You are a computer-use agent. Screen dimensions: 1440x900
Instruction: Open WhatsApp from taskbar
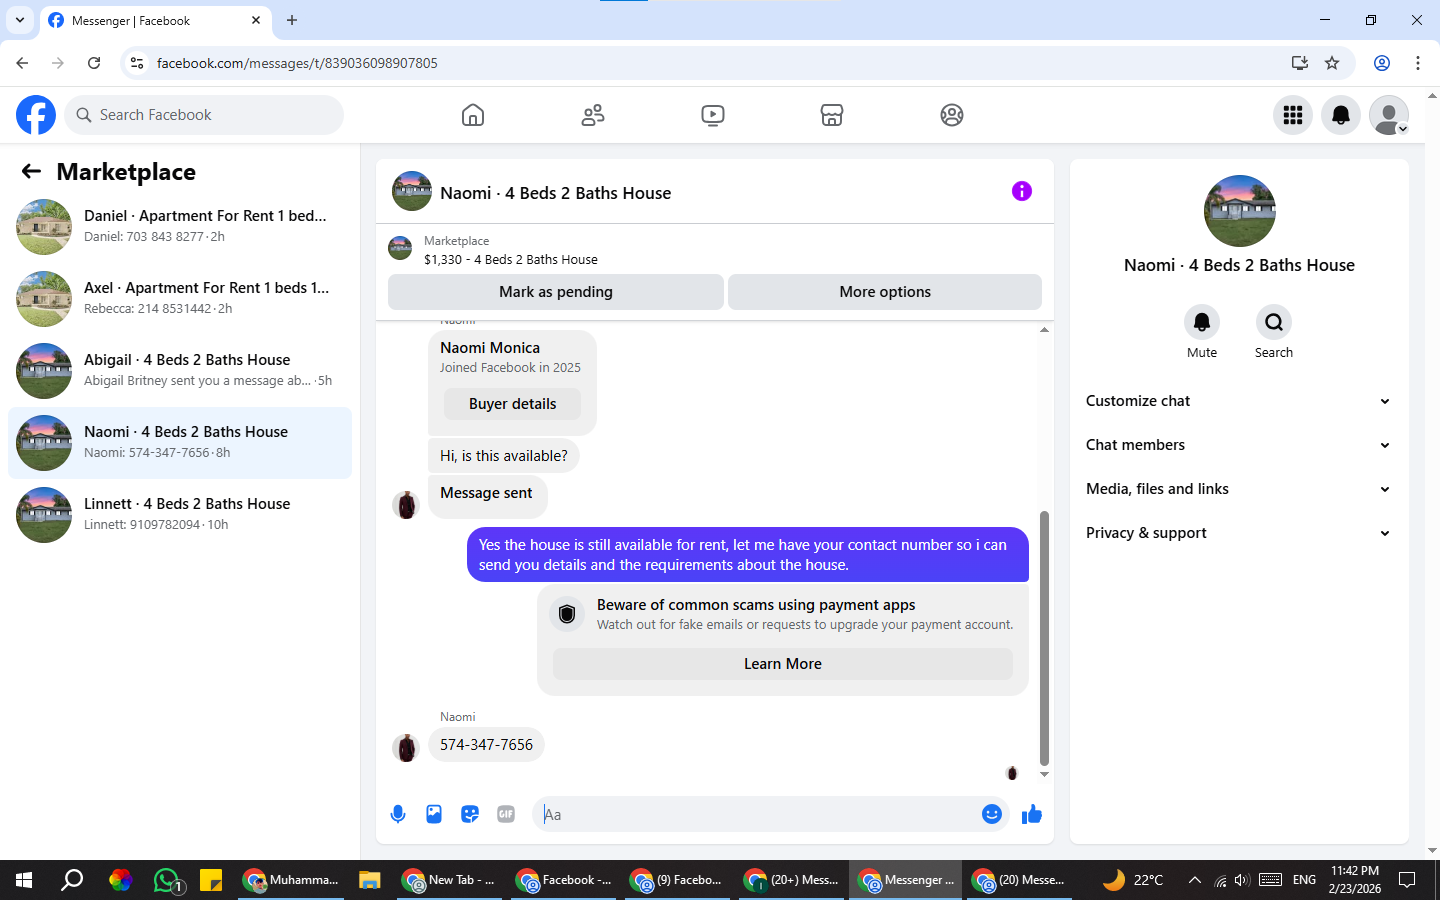pos(167,880)
